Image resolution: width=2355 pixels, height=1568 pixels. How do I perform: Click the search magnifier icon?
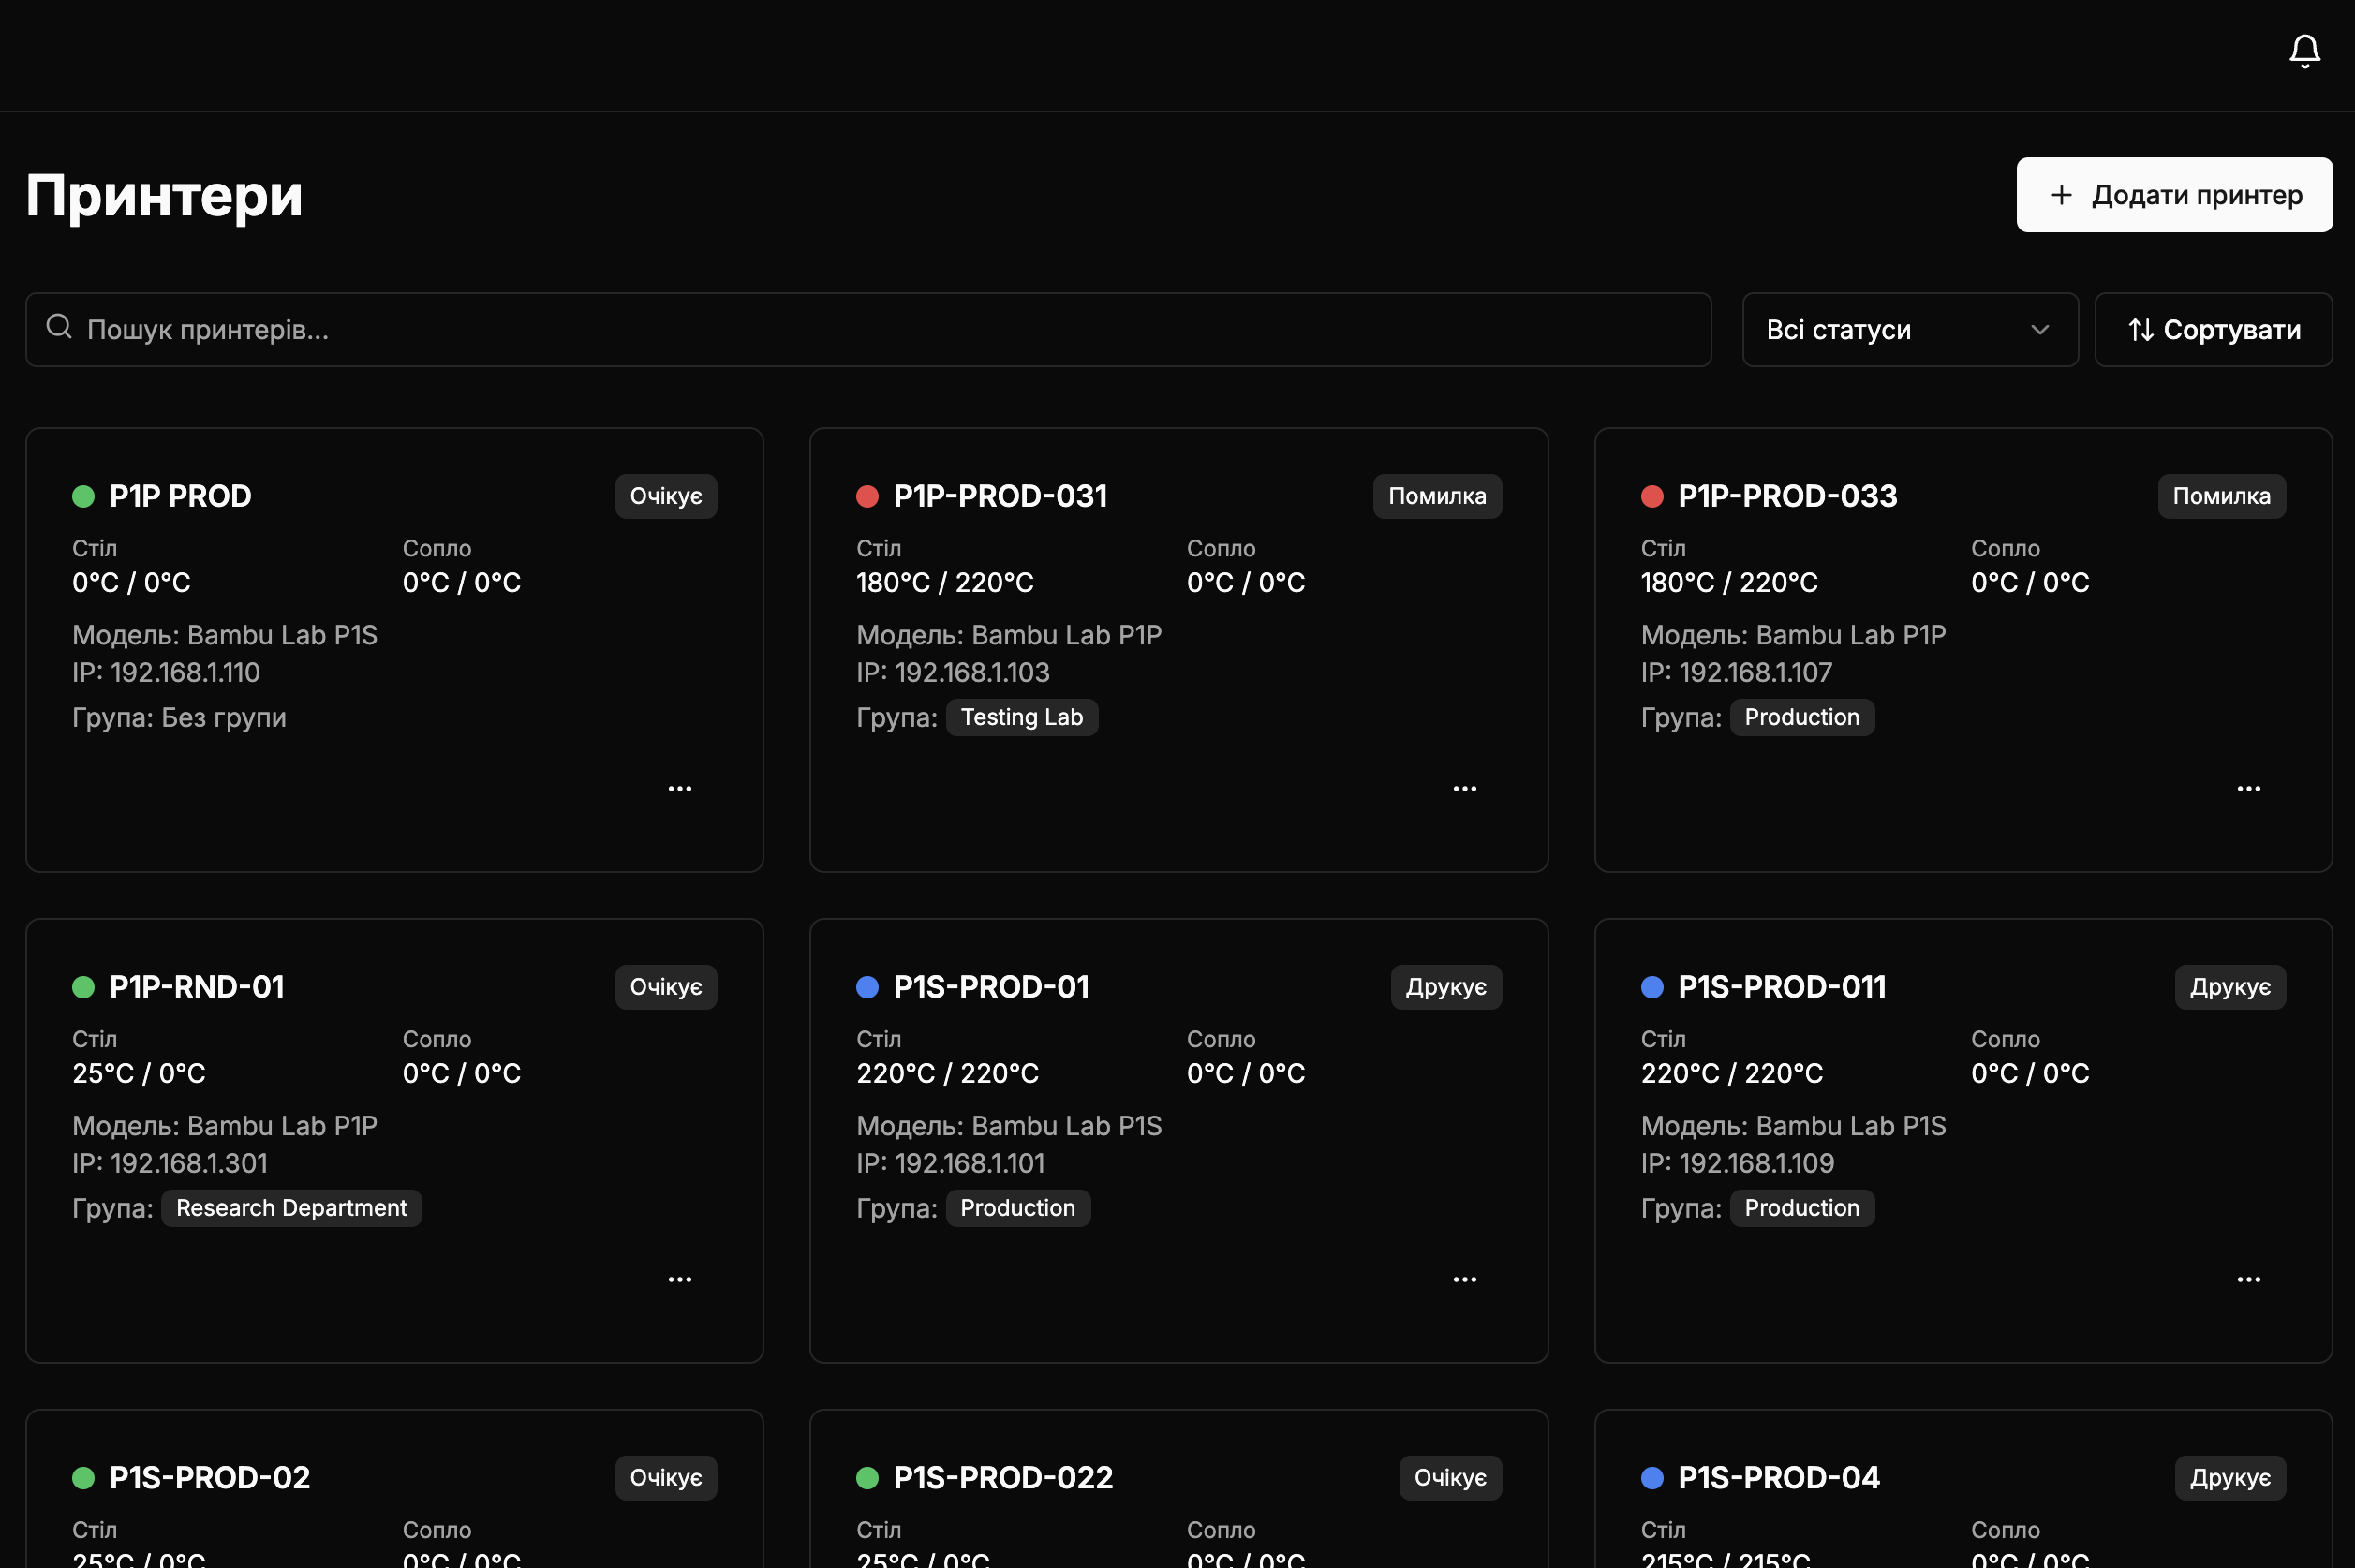coord(59,327)
